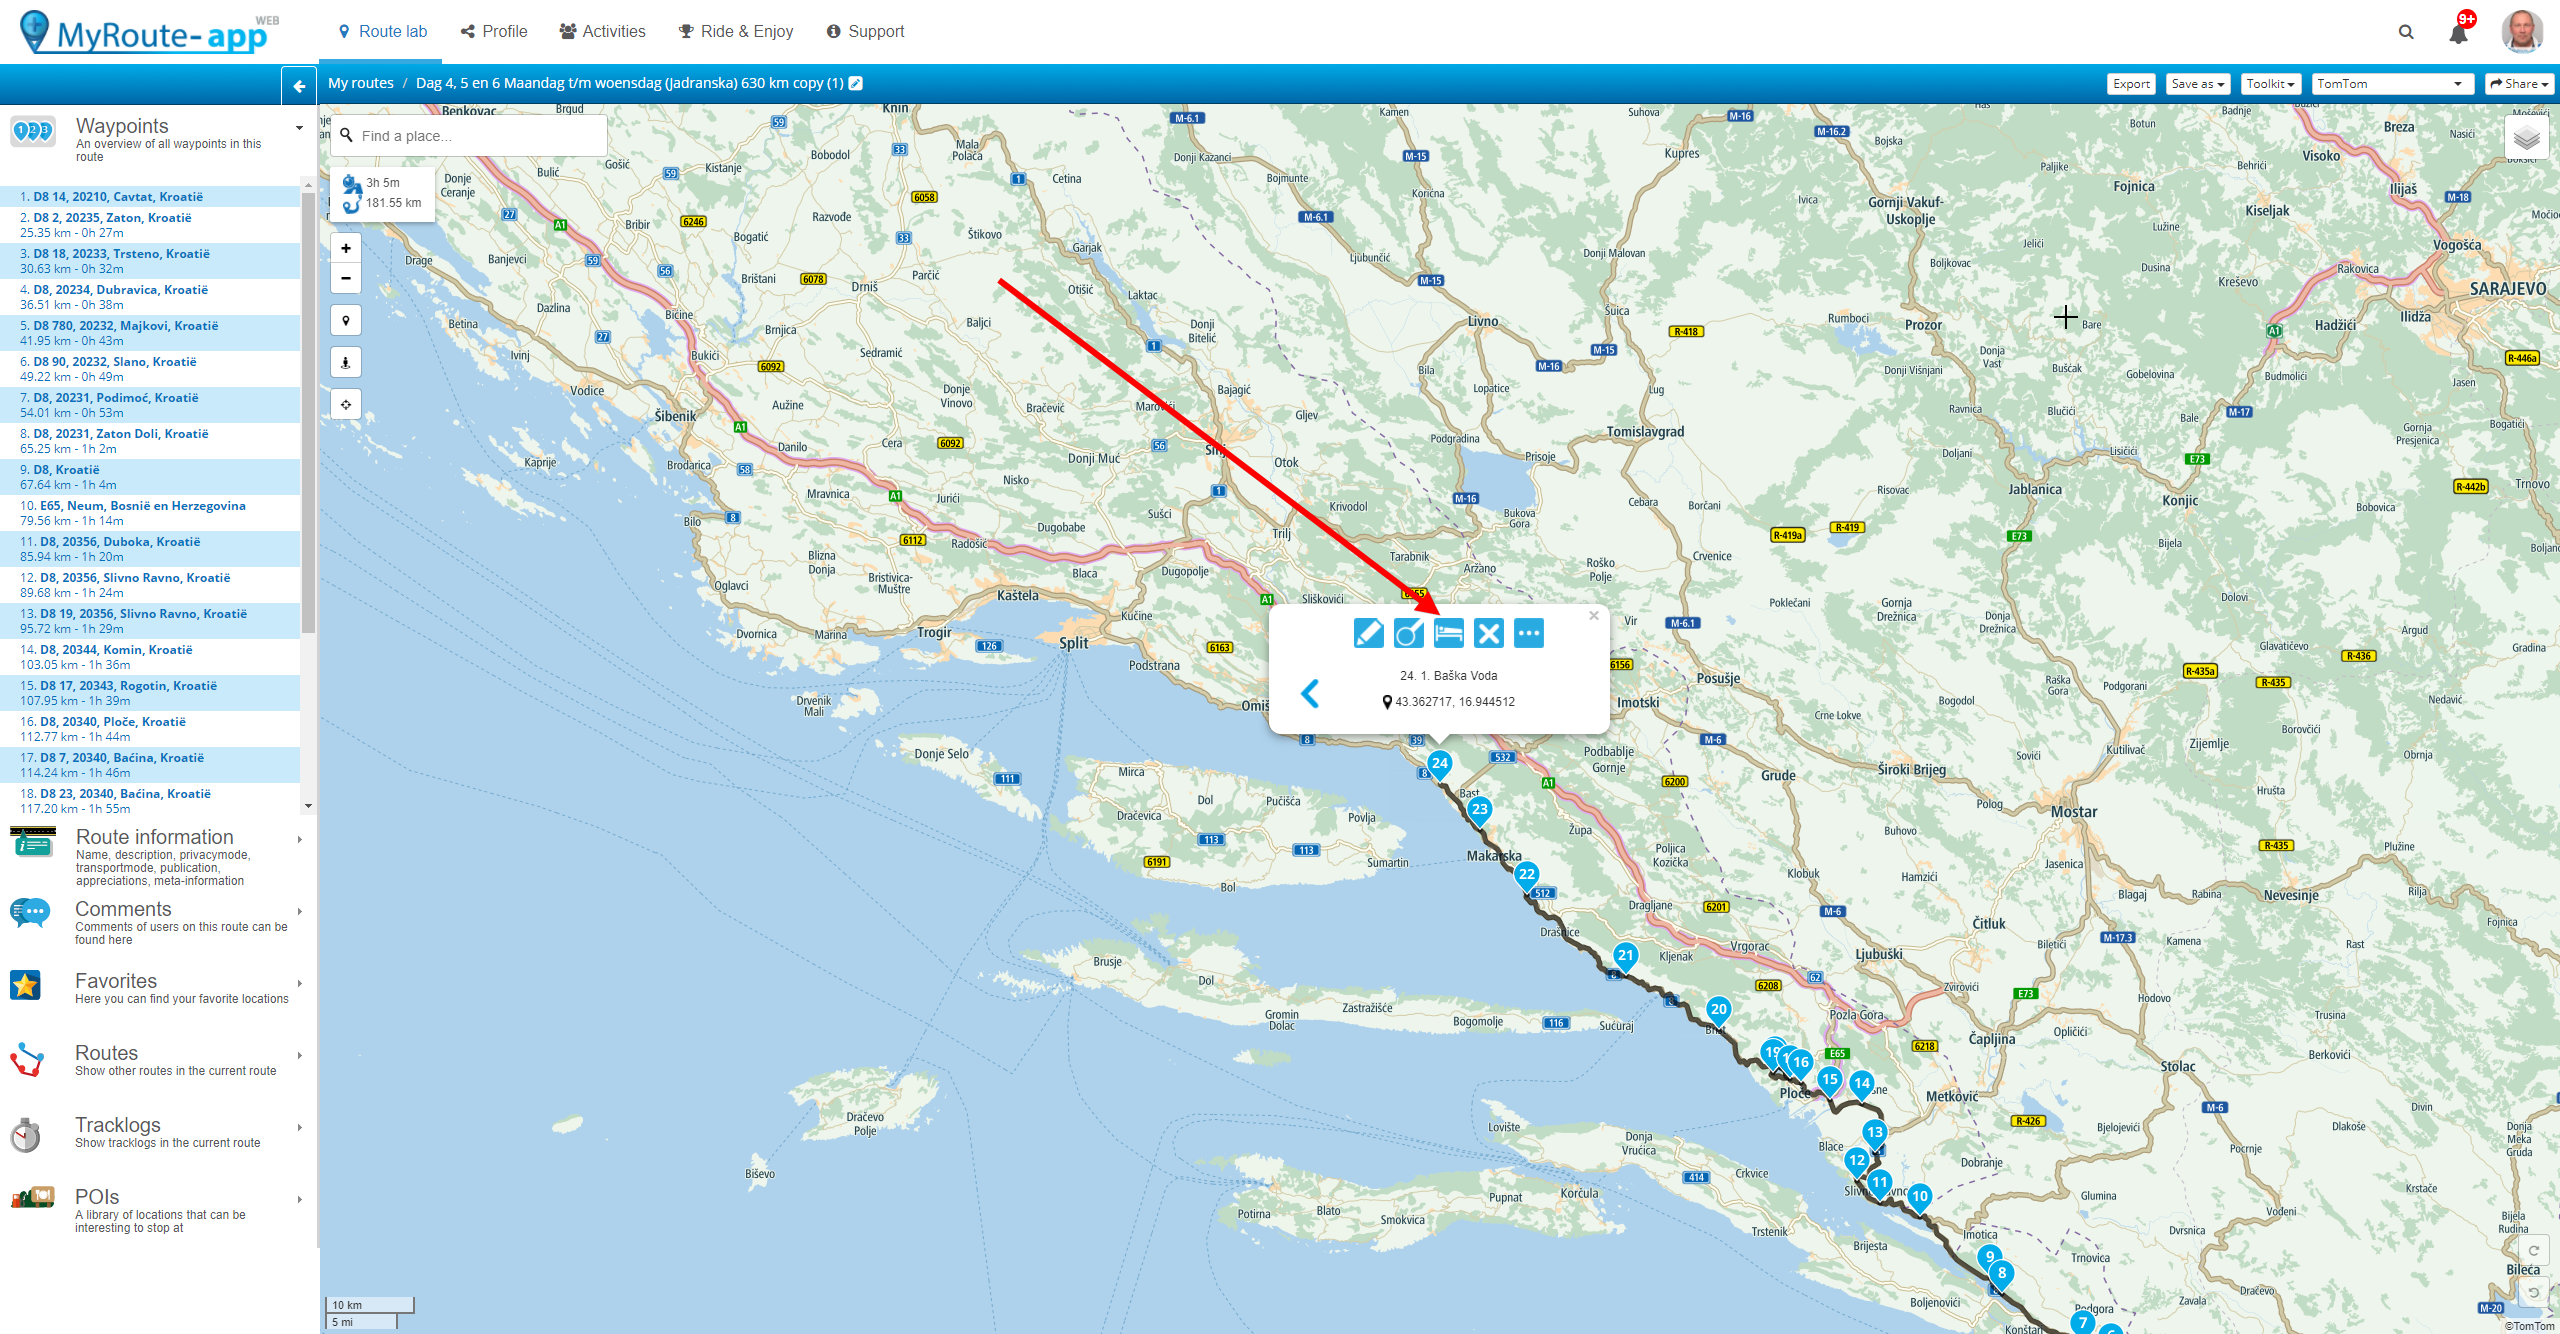Image resolution: width=2560 pixels, height=1334 pixels.
Task: Click the Find a place search field
Action: [x=470, y=136]
